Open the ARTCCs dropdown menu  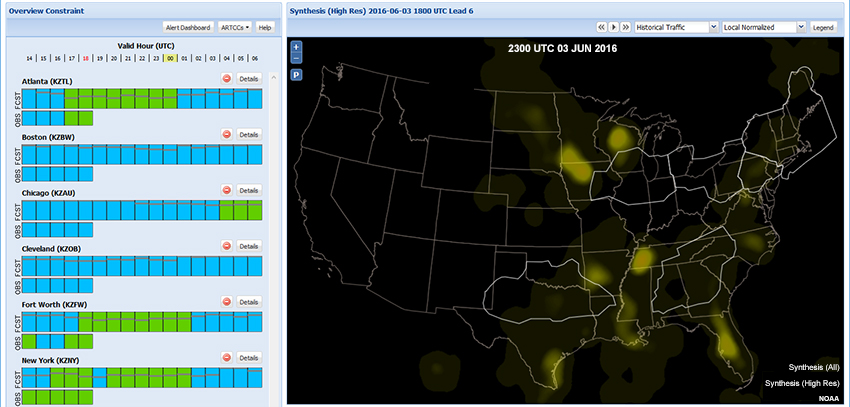point(235,28)
